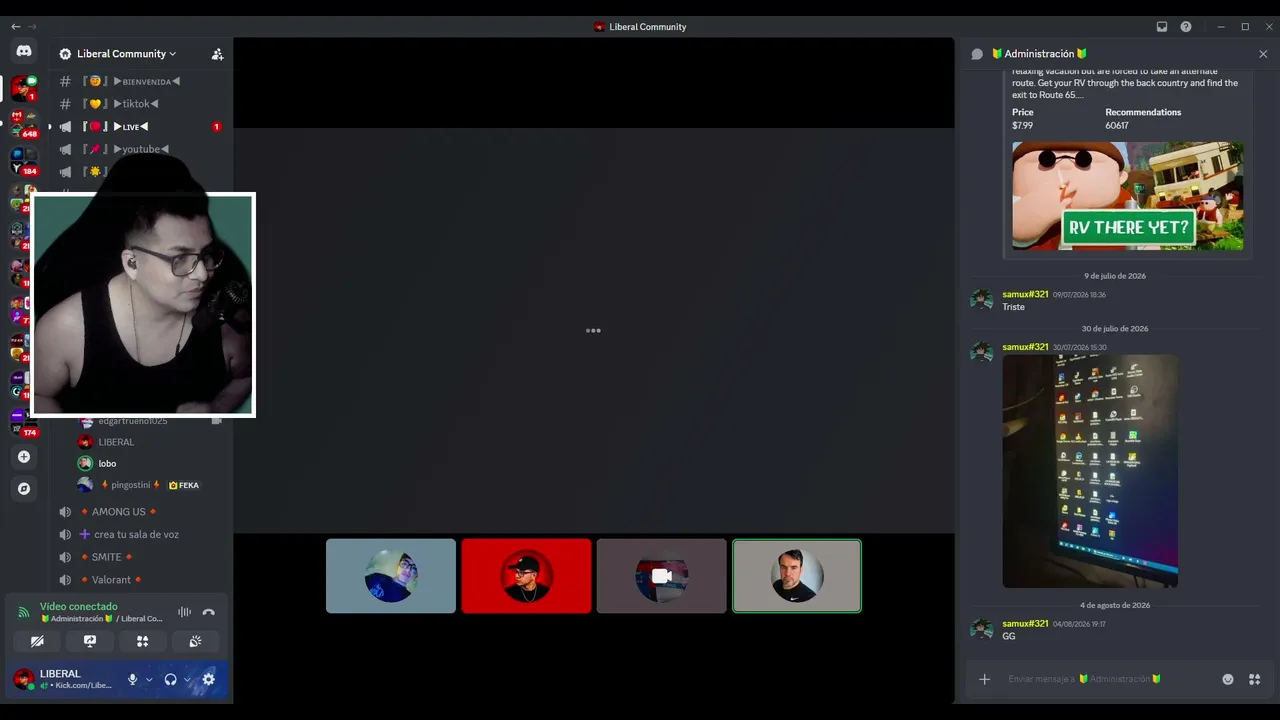Click samux#321 username on 'Triste' message

1025,295
